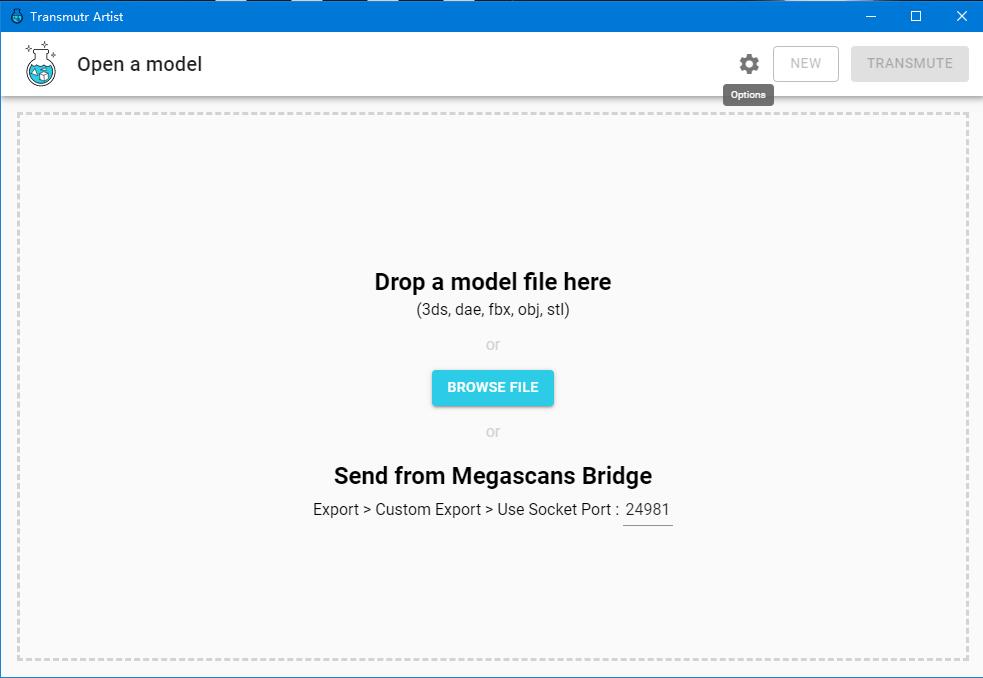Screen dimensions: 983x678
Task: Close the Transmutr Artist window
Action: (962, 16)
